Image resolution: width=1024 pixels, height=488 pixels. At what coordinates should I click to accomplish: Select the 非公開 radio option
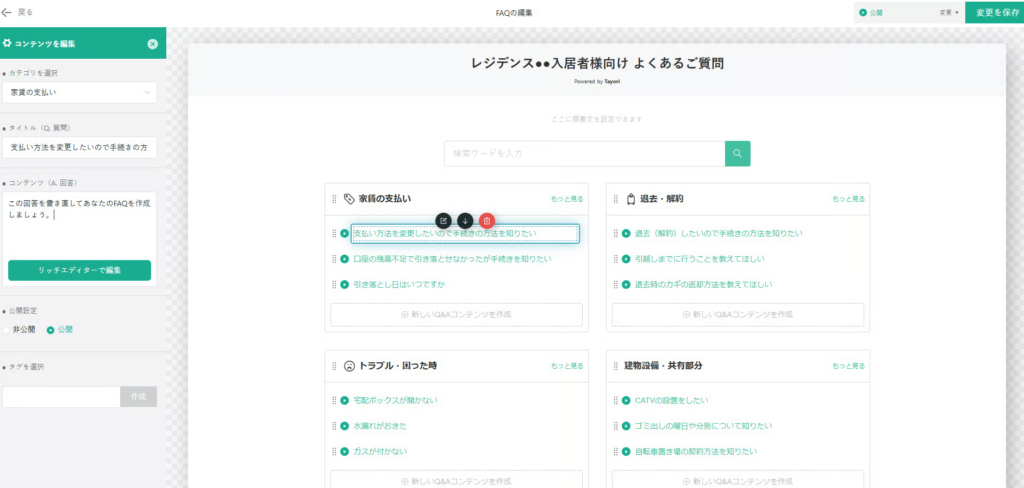coord(6,330)
